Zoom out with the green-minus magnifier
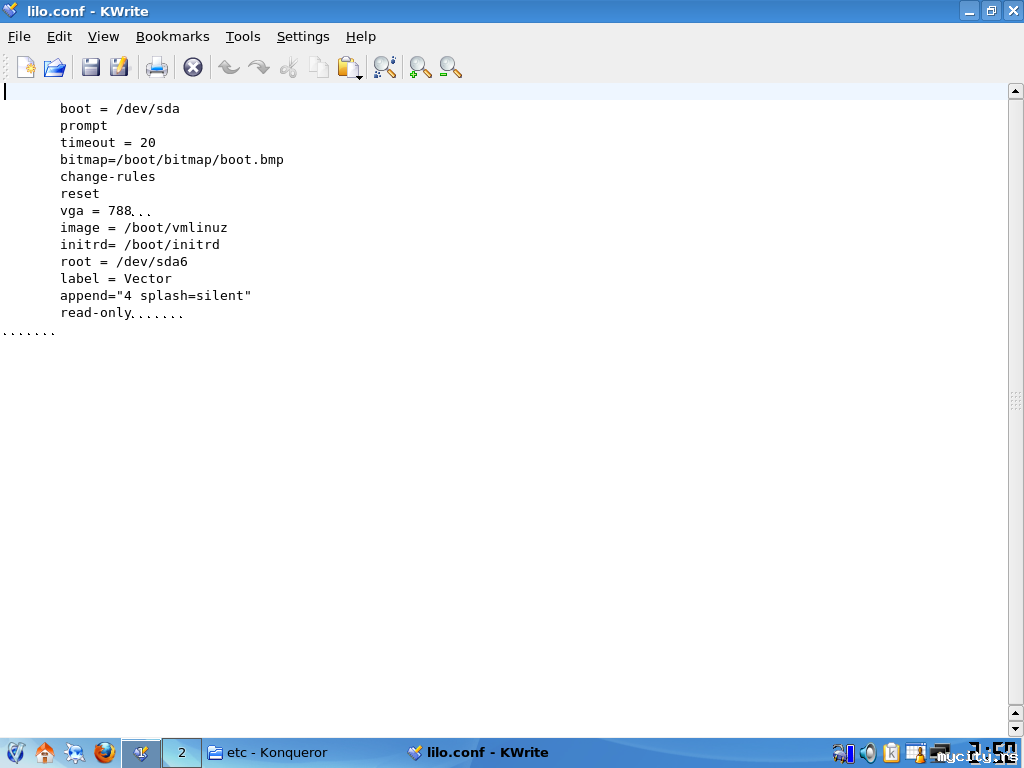The height and width of the screenshot is (768, 1024). pyautogui.click(x=450, y=67)
